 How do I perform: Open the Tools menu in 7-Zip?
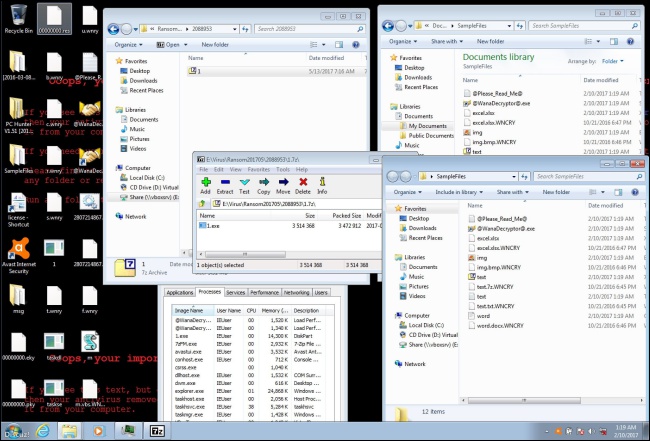coord(283,170)
